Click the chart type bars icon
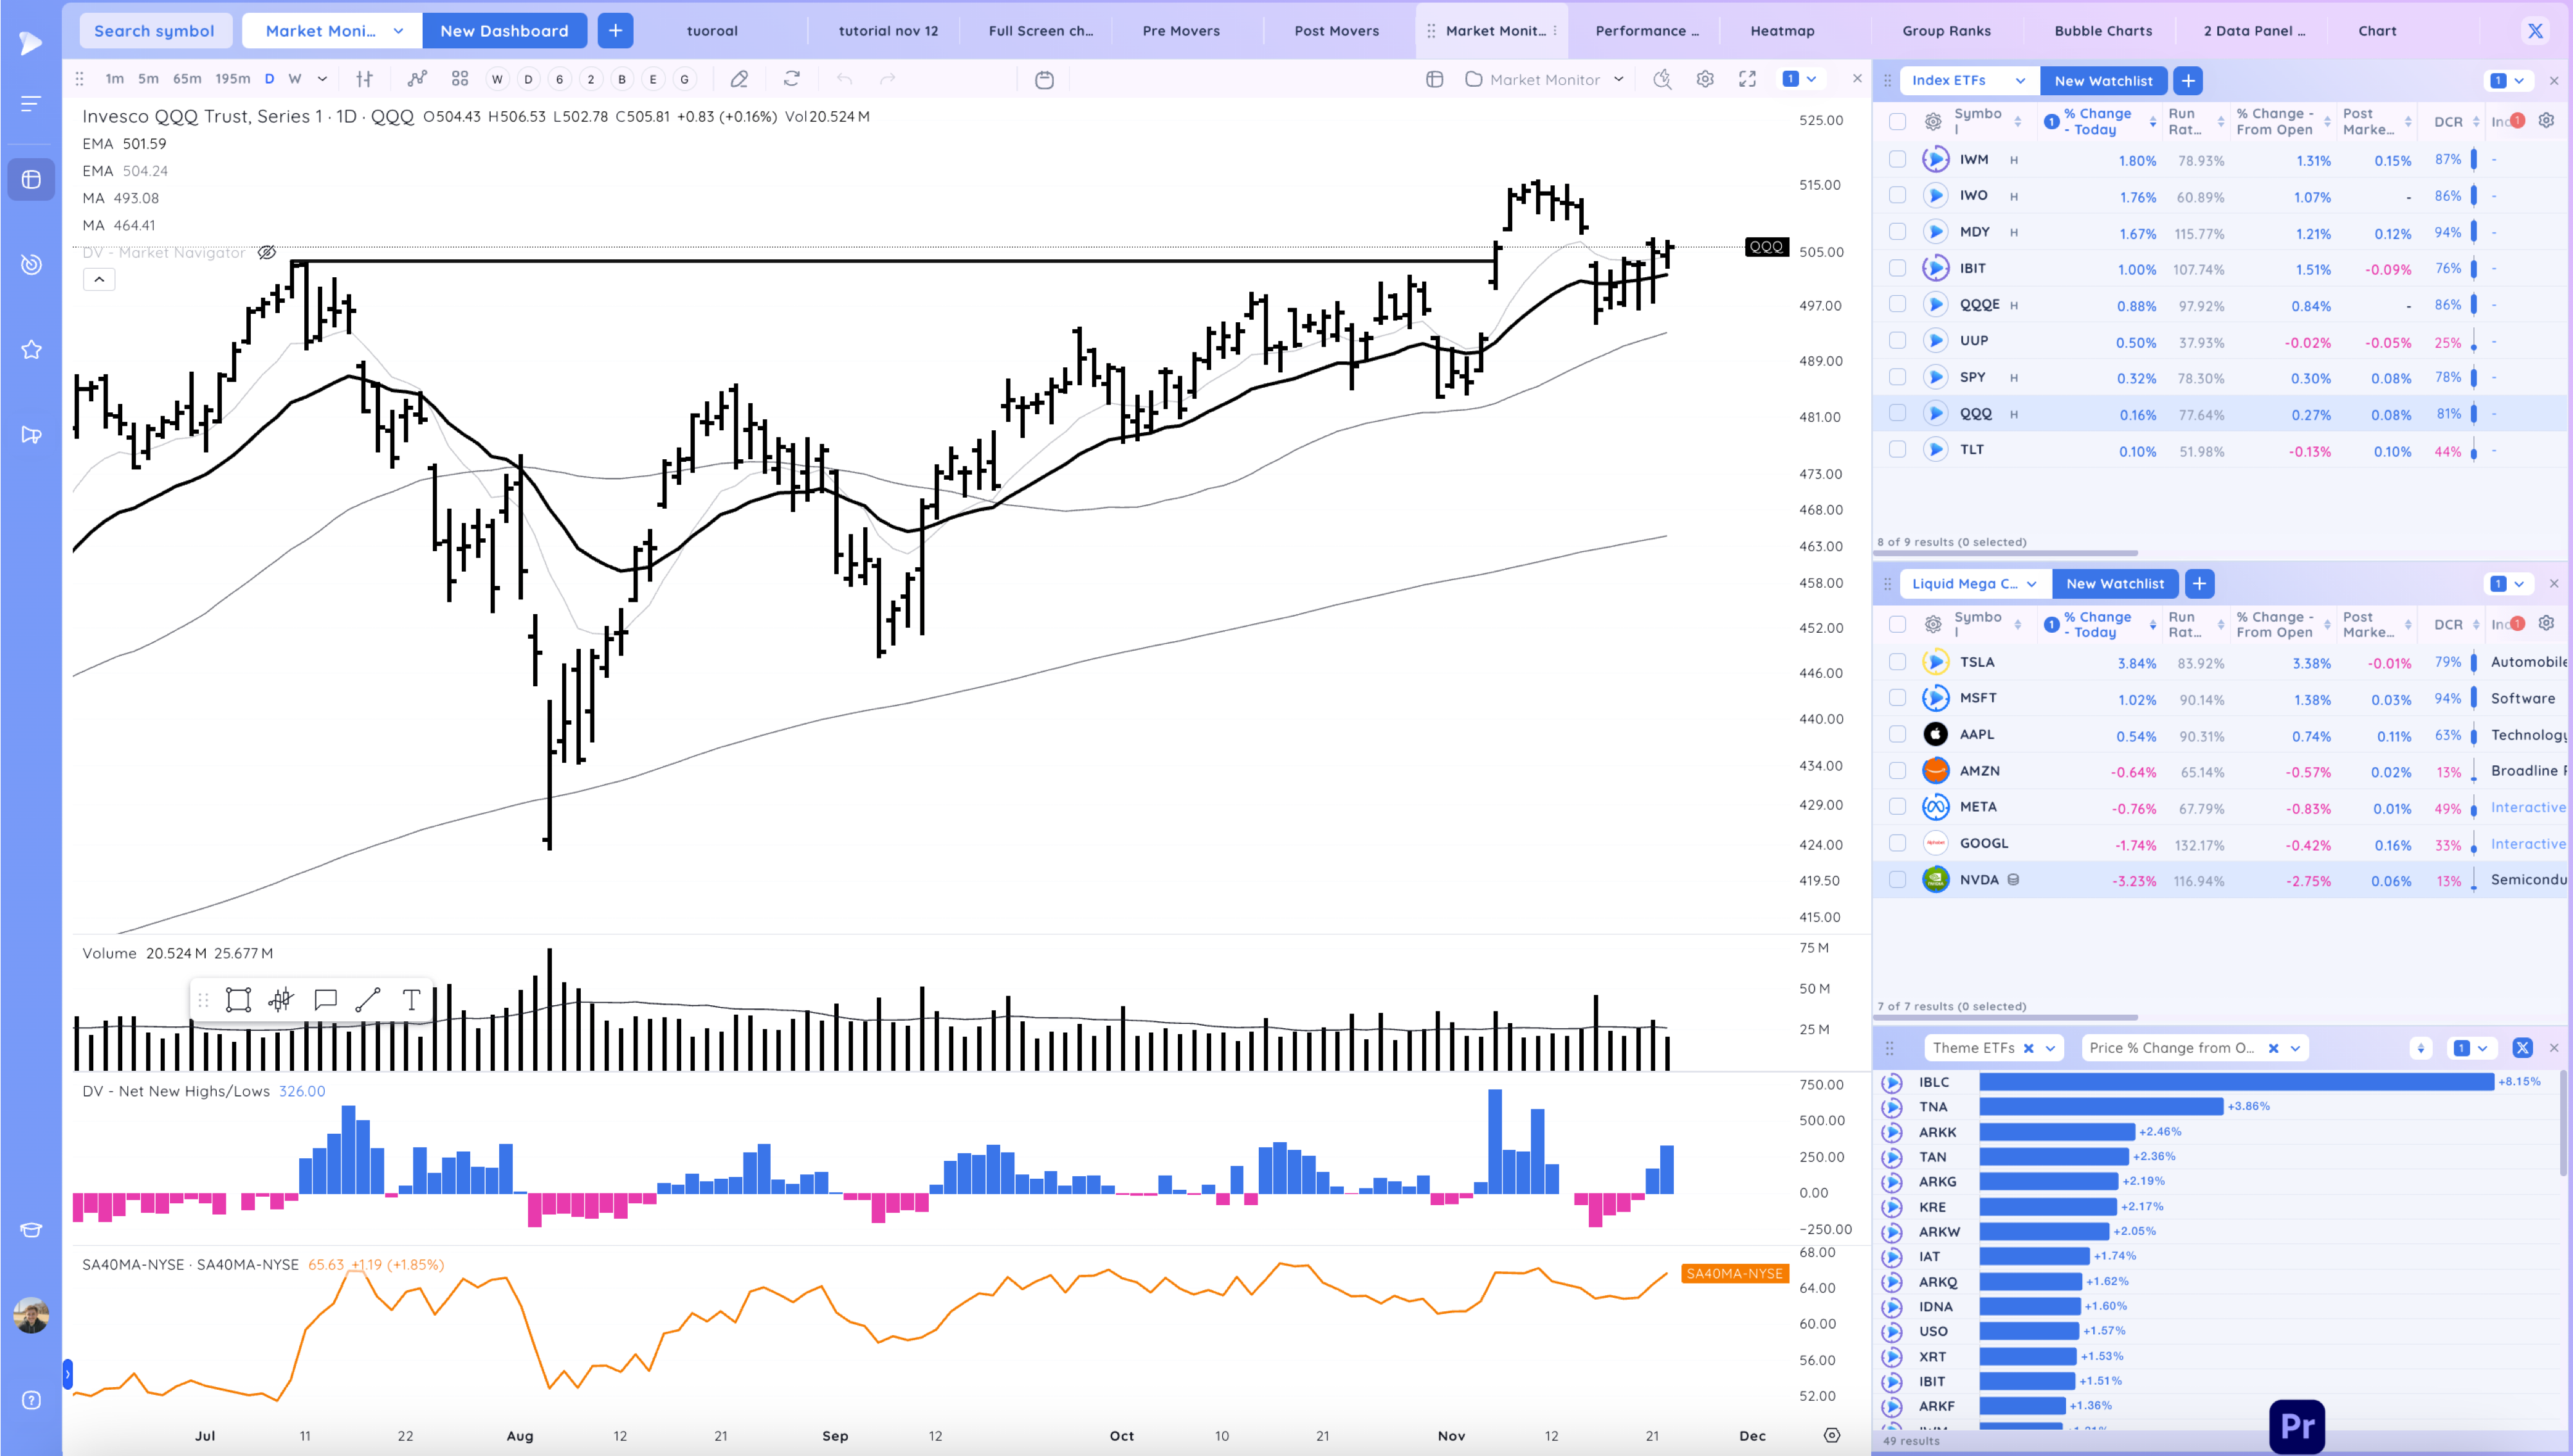2573x1456 pixels. point(365,79)
